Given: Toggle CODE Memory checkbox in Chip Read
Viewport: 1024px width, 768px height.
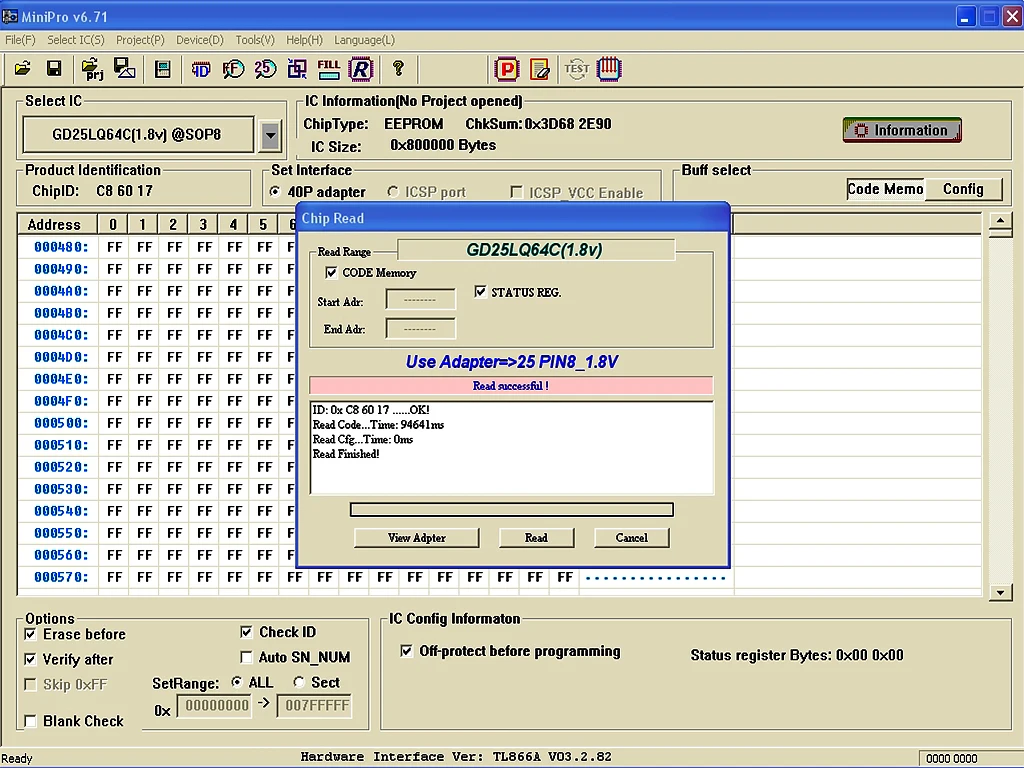Looking at the screenshot, I should click(331, 272).
